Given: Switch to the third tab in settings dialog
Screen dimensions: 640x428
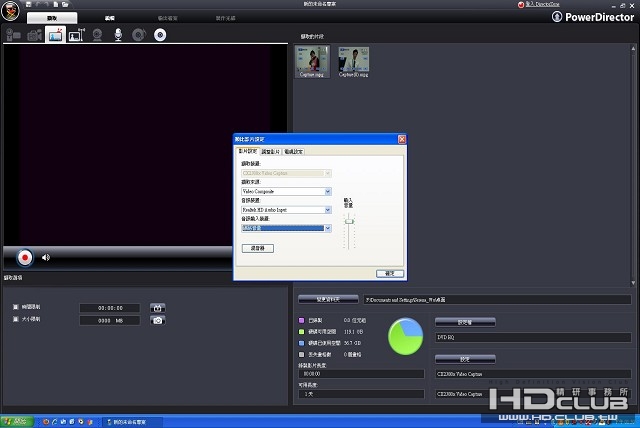Looking at the screenshot, I should tap(294, 151).
